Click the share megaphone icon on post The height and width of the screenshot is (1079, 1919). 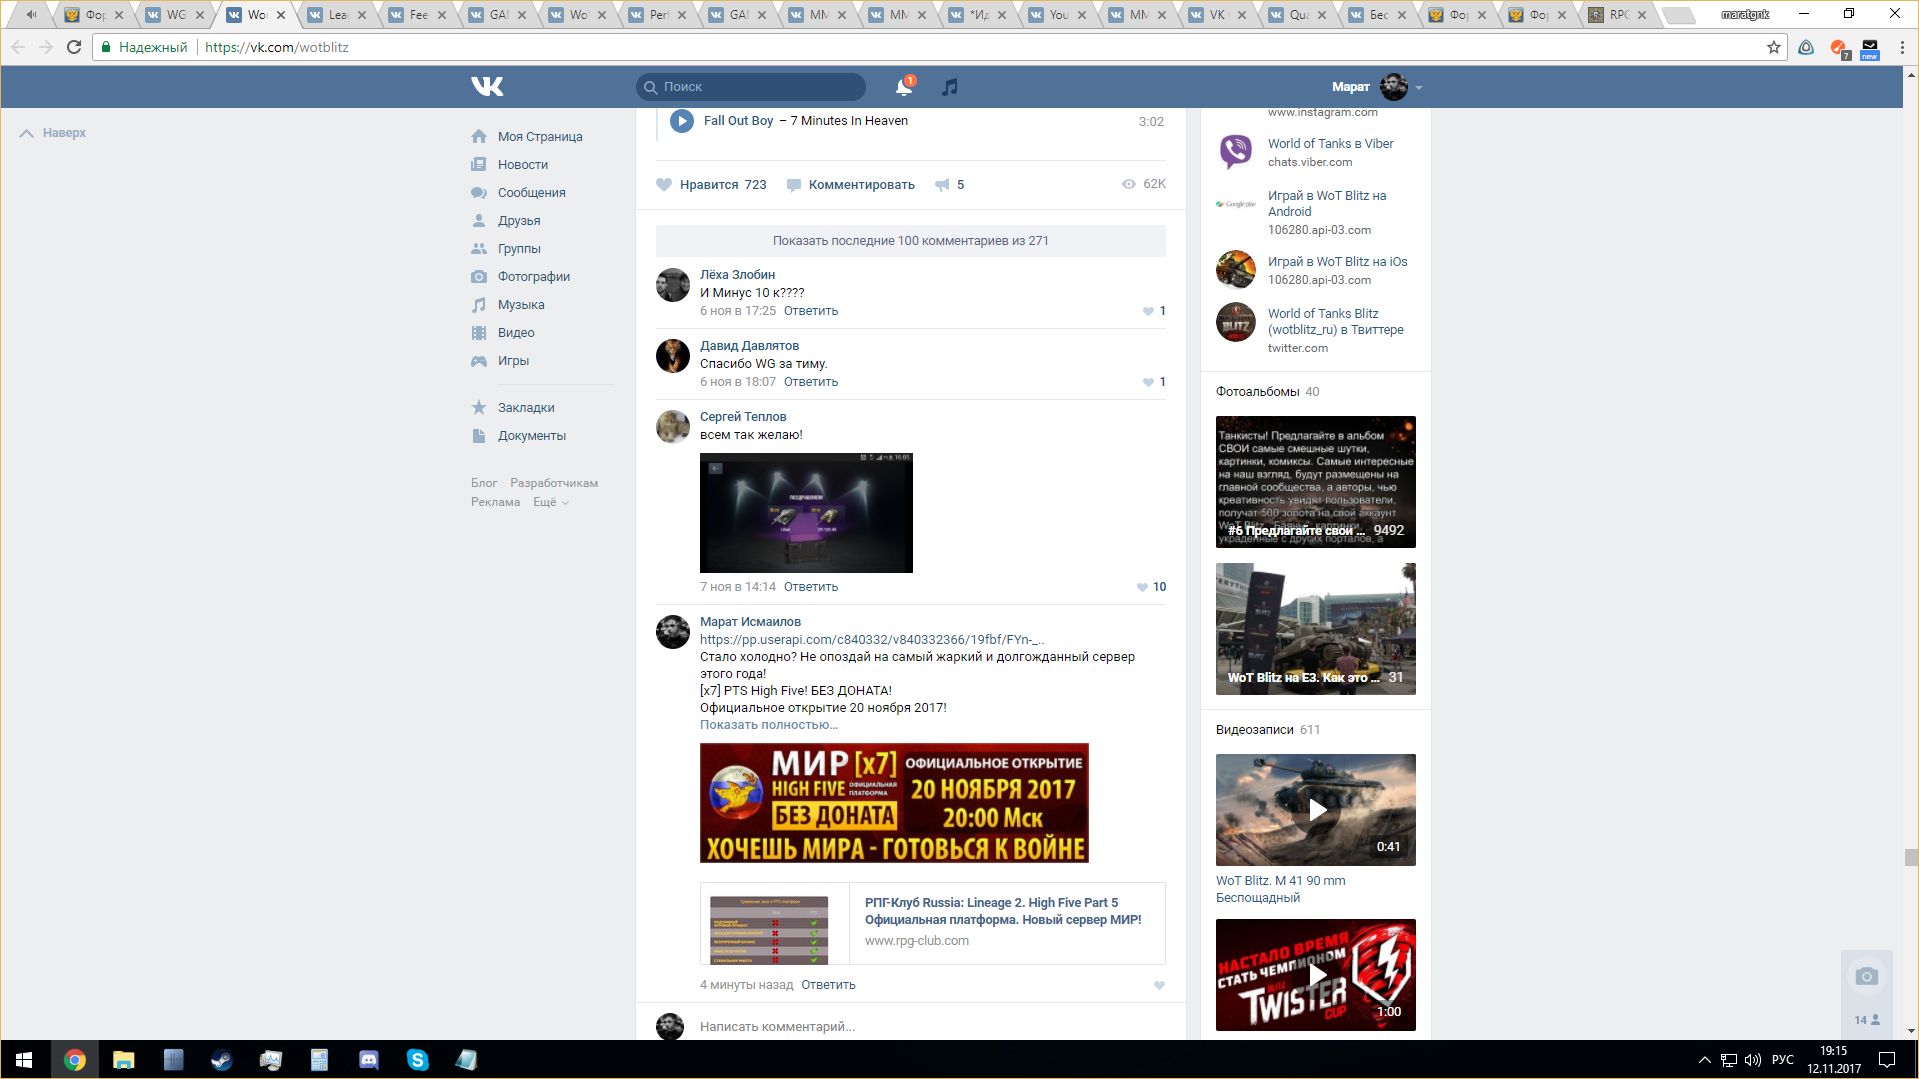tap(942, 185)
